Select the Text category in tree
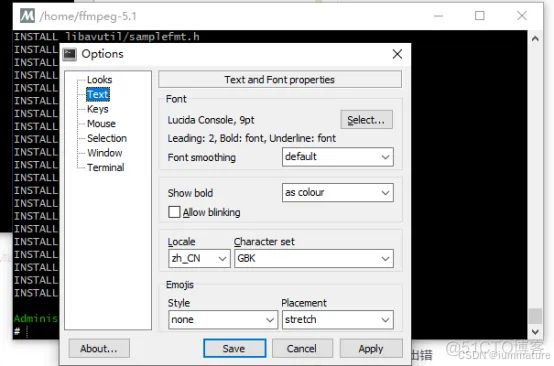This screenshot has height=366, width=554. pyautogui.click(x=98, y=94)
